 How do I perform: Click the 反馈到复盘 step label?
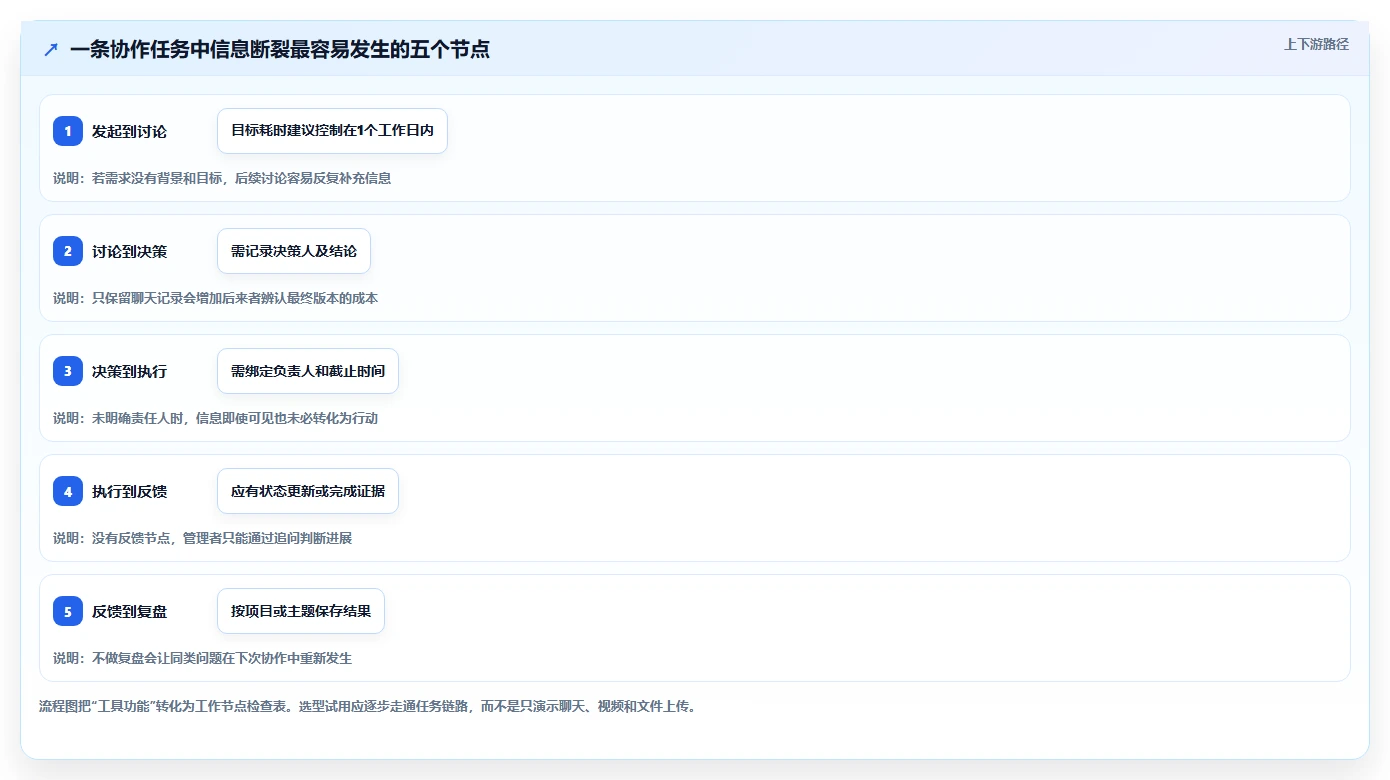coord(129,611)
